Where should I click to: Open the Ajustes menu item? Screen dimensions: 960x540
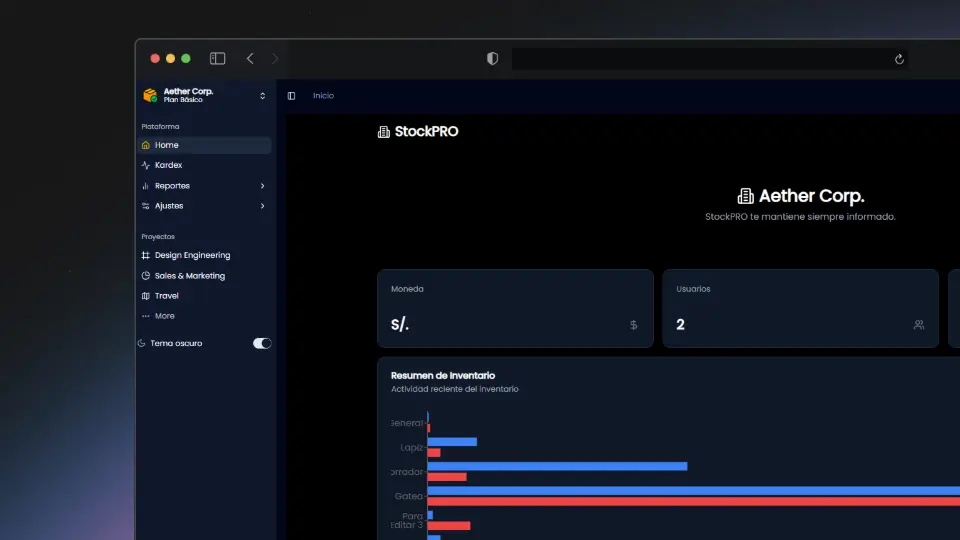click(x=205, y=206)
